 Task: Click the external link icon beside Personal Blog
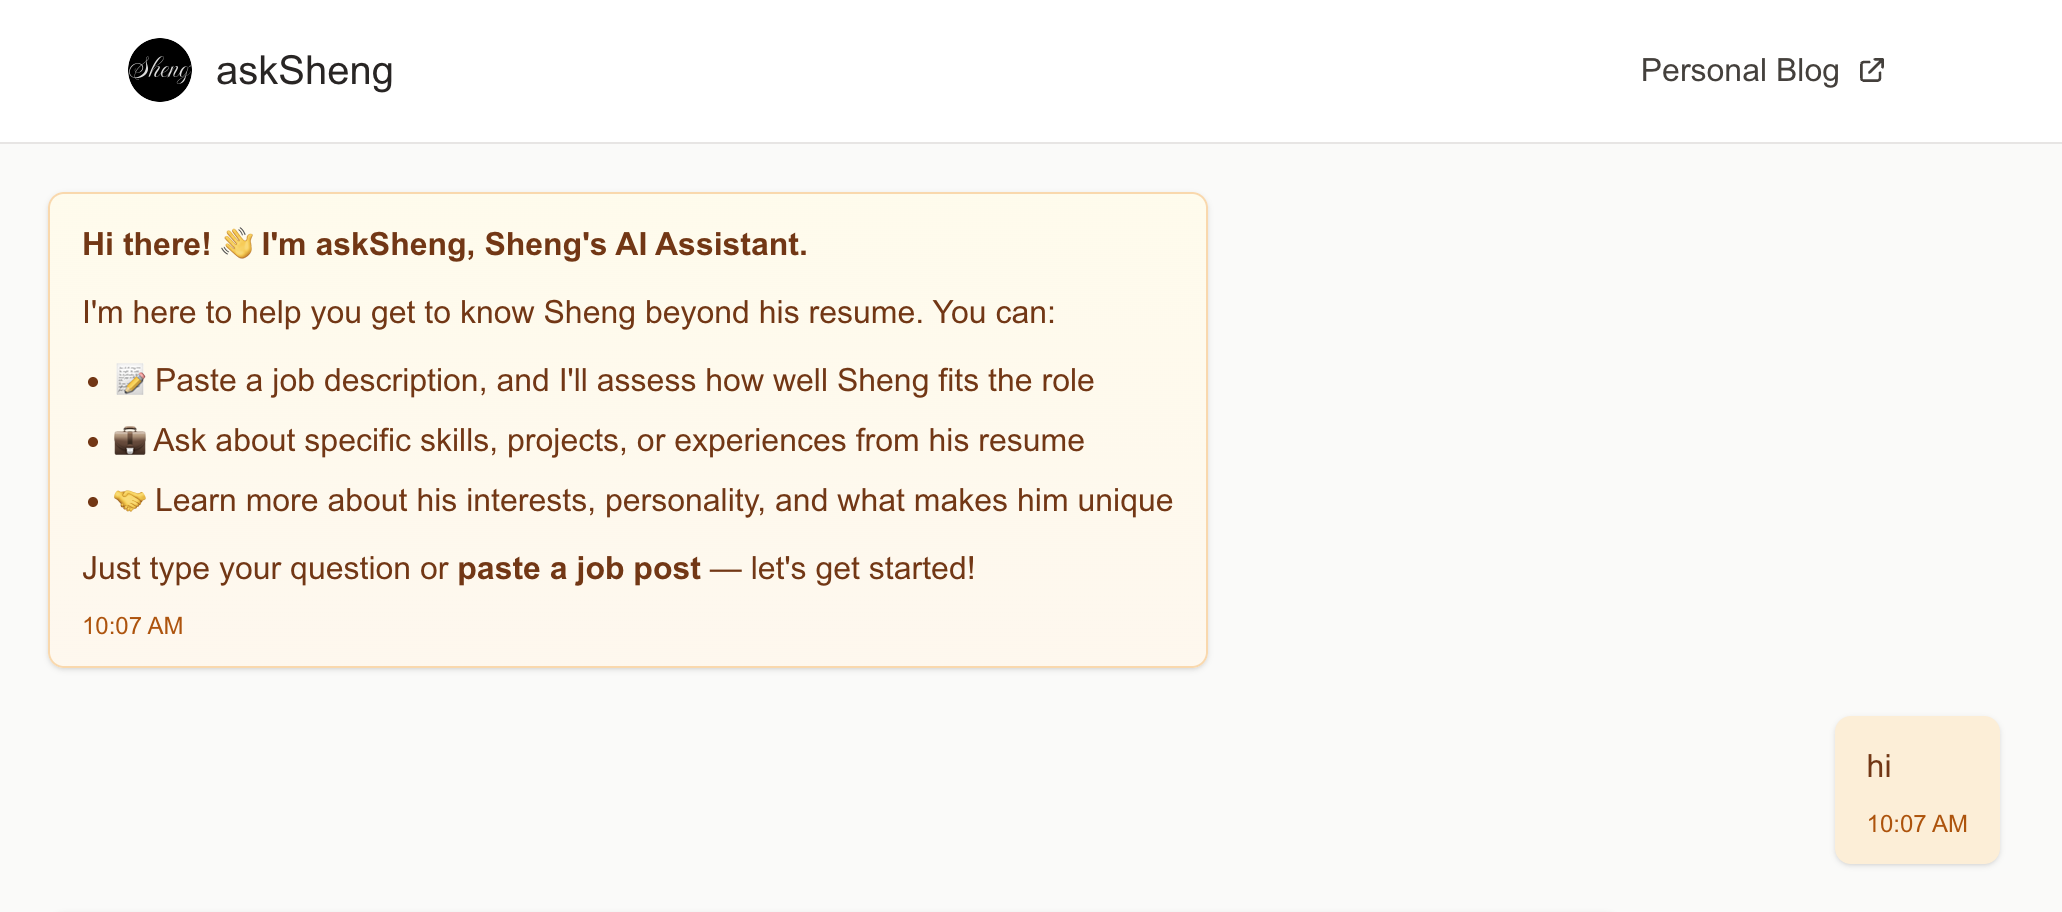click(x=1872, y=69)
